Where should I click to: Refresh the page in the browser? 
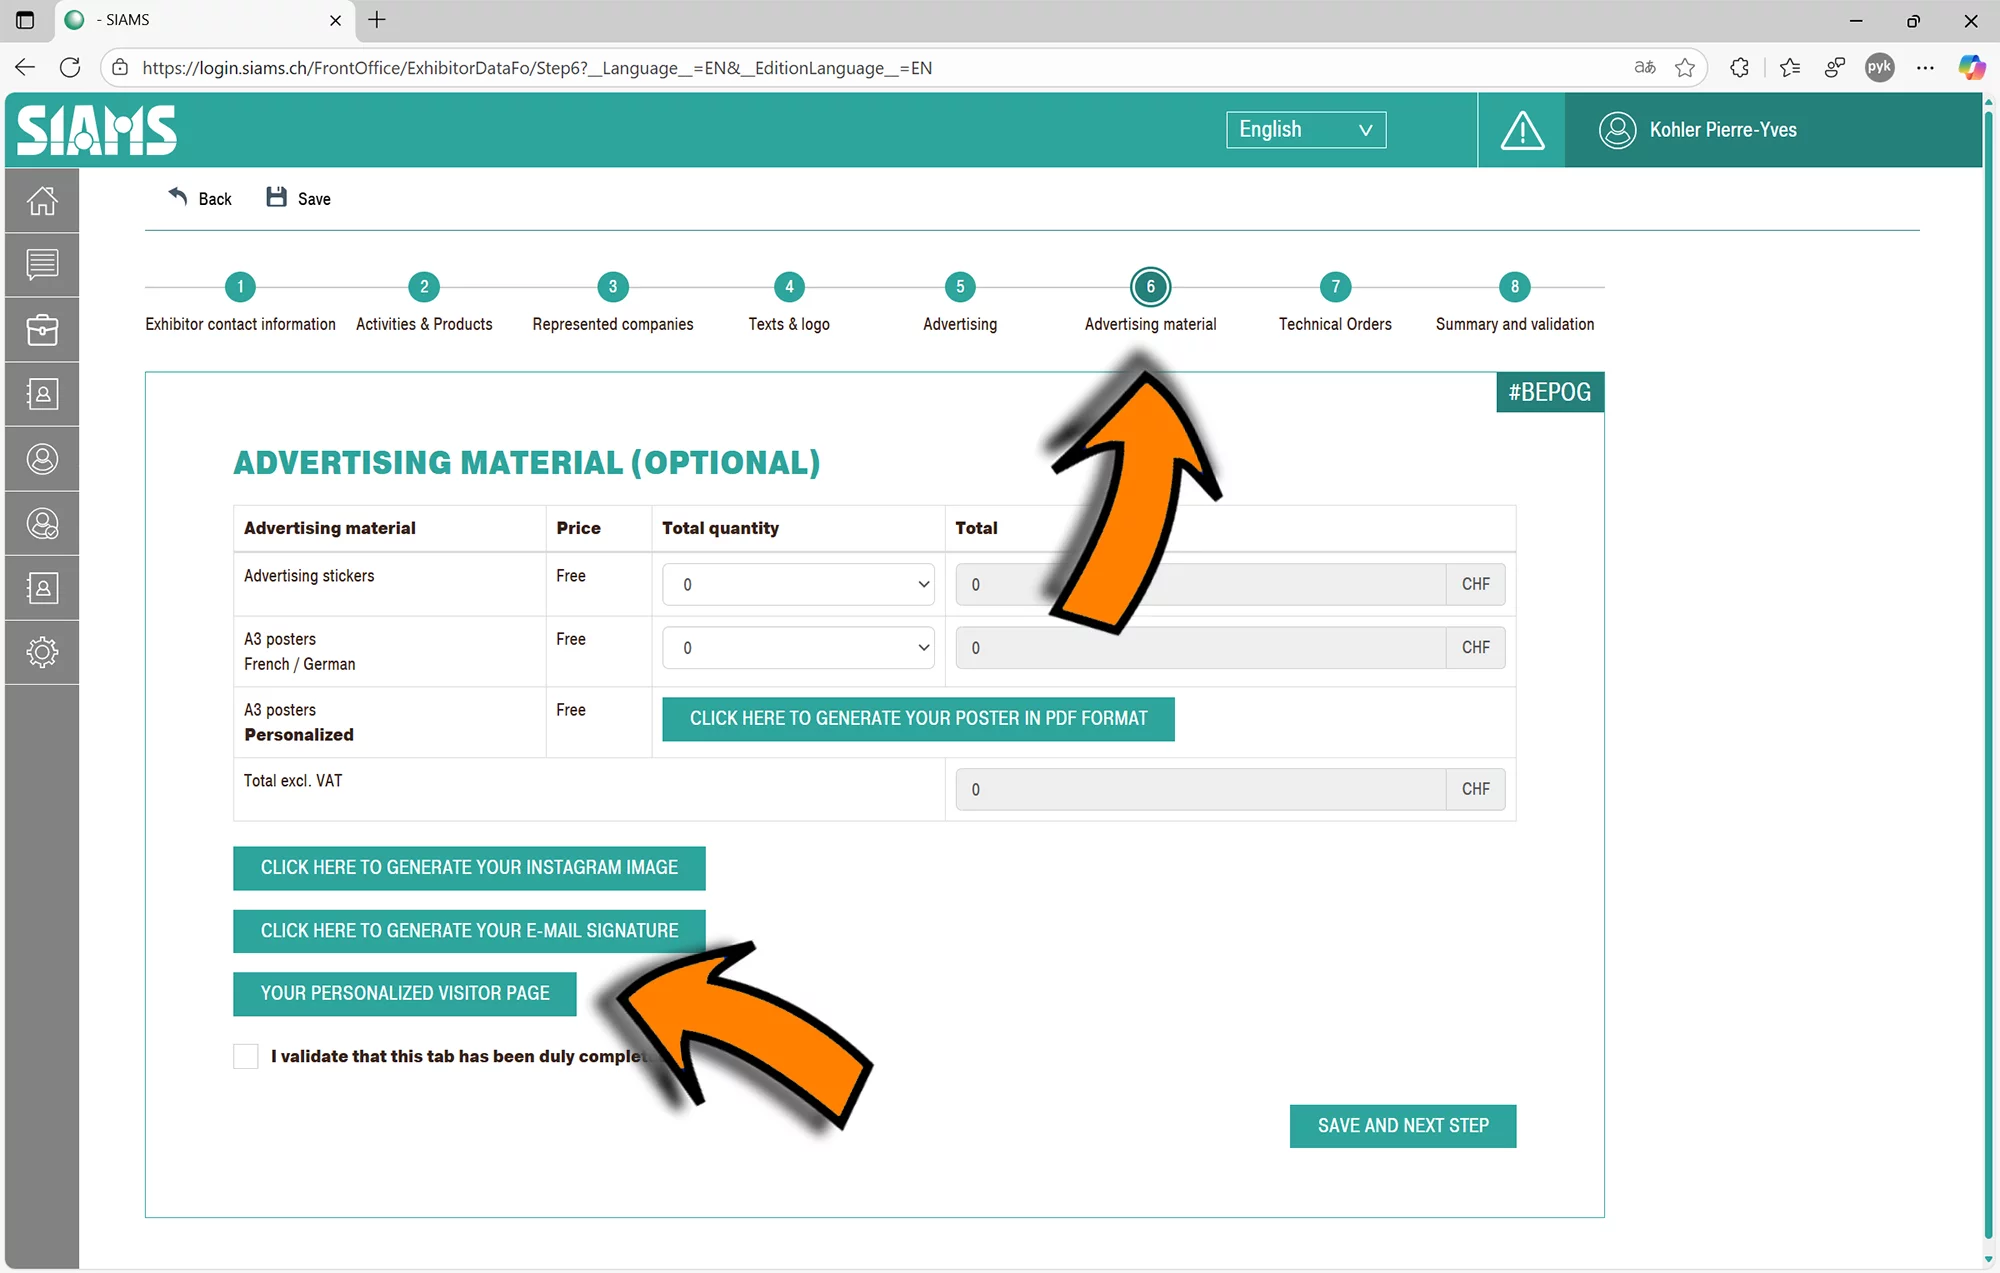(x=70, y=68)
